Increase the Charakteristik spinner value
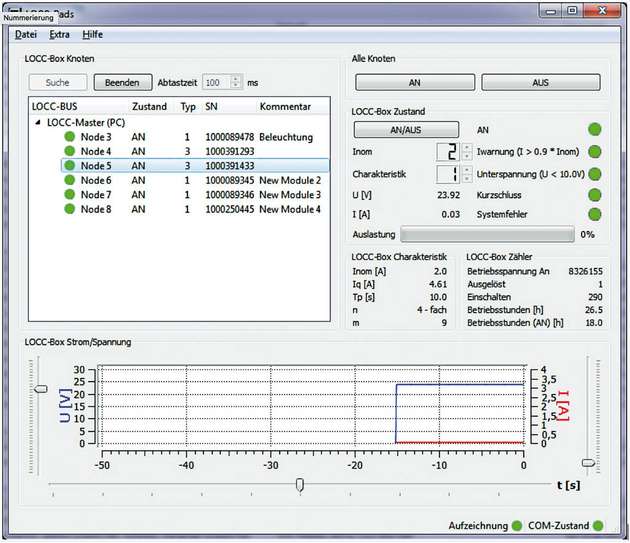The height and width of the screenshot is (543, 630). pos(467,170)
